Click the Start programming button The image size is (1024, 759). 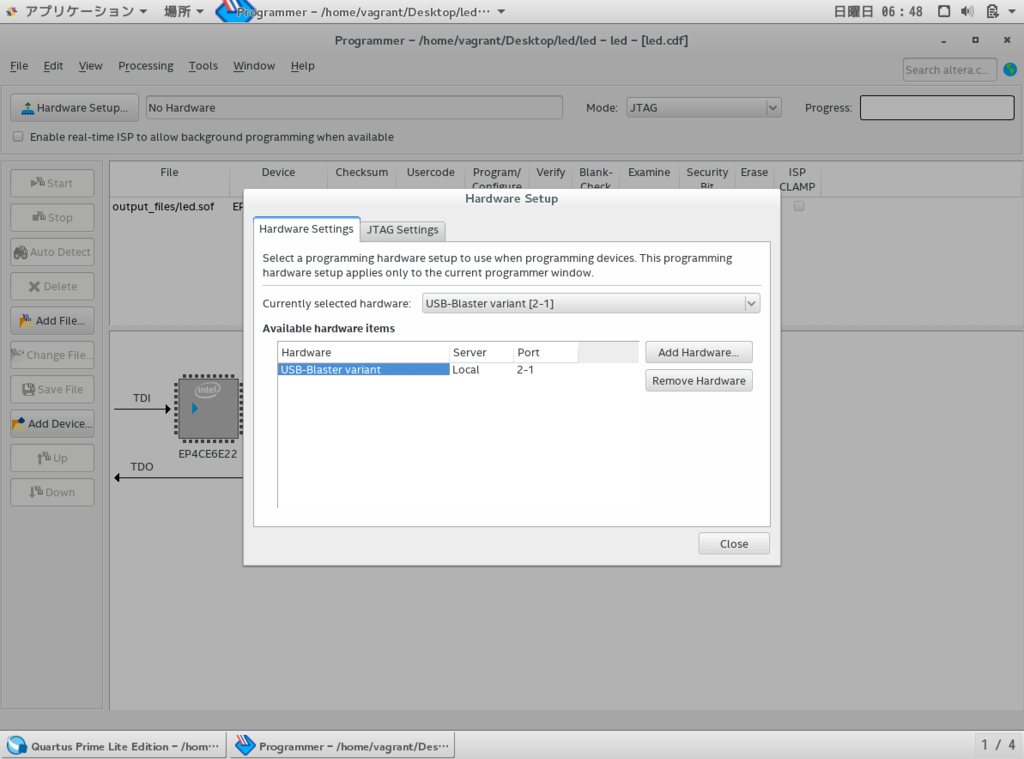click(x=52, y=183)
